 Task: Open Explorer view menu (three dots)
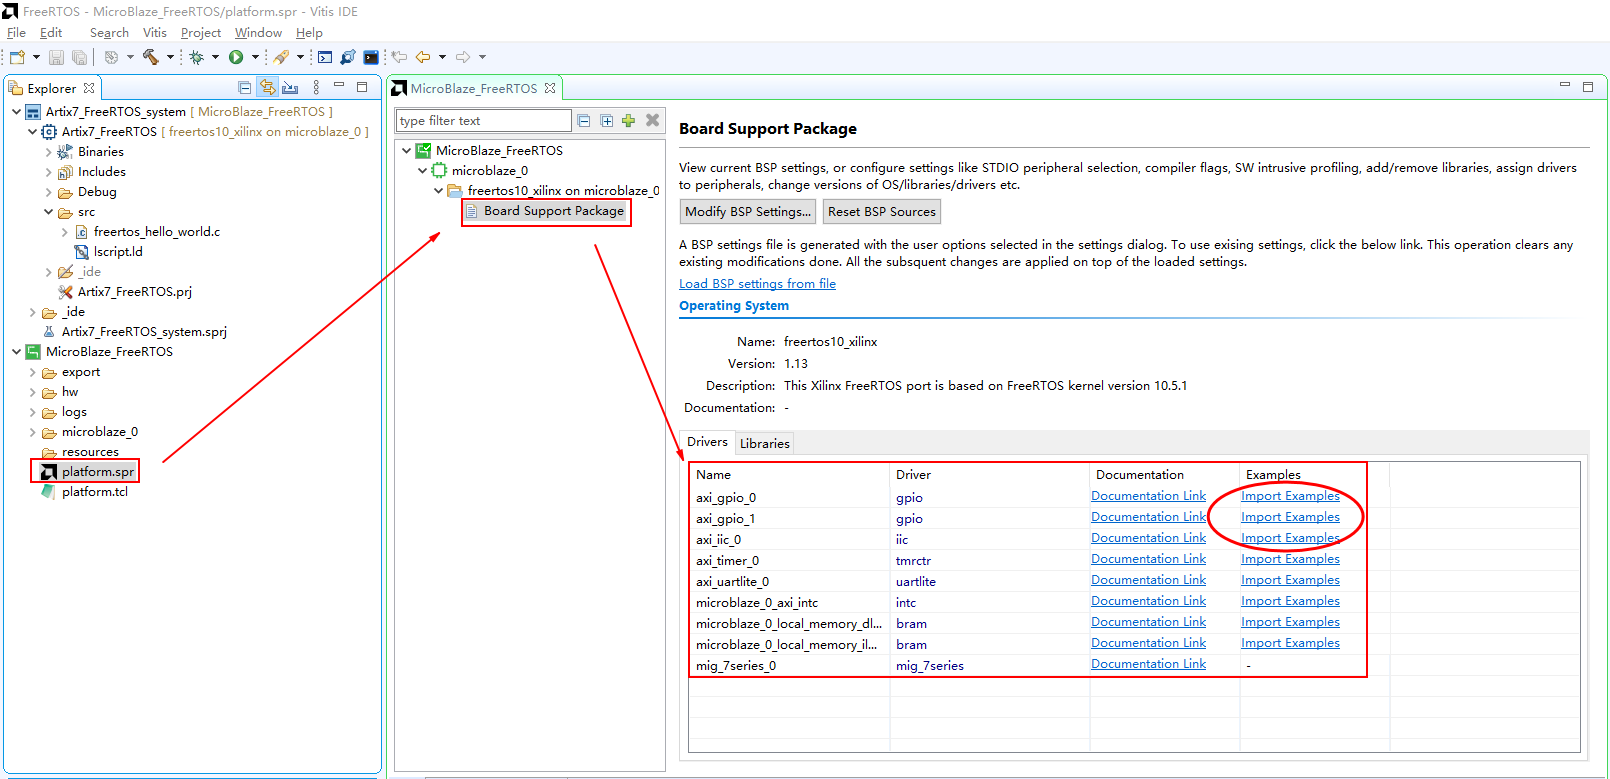pyautogui.click(x=316, y=88)
